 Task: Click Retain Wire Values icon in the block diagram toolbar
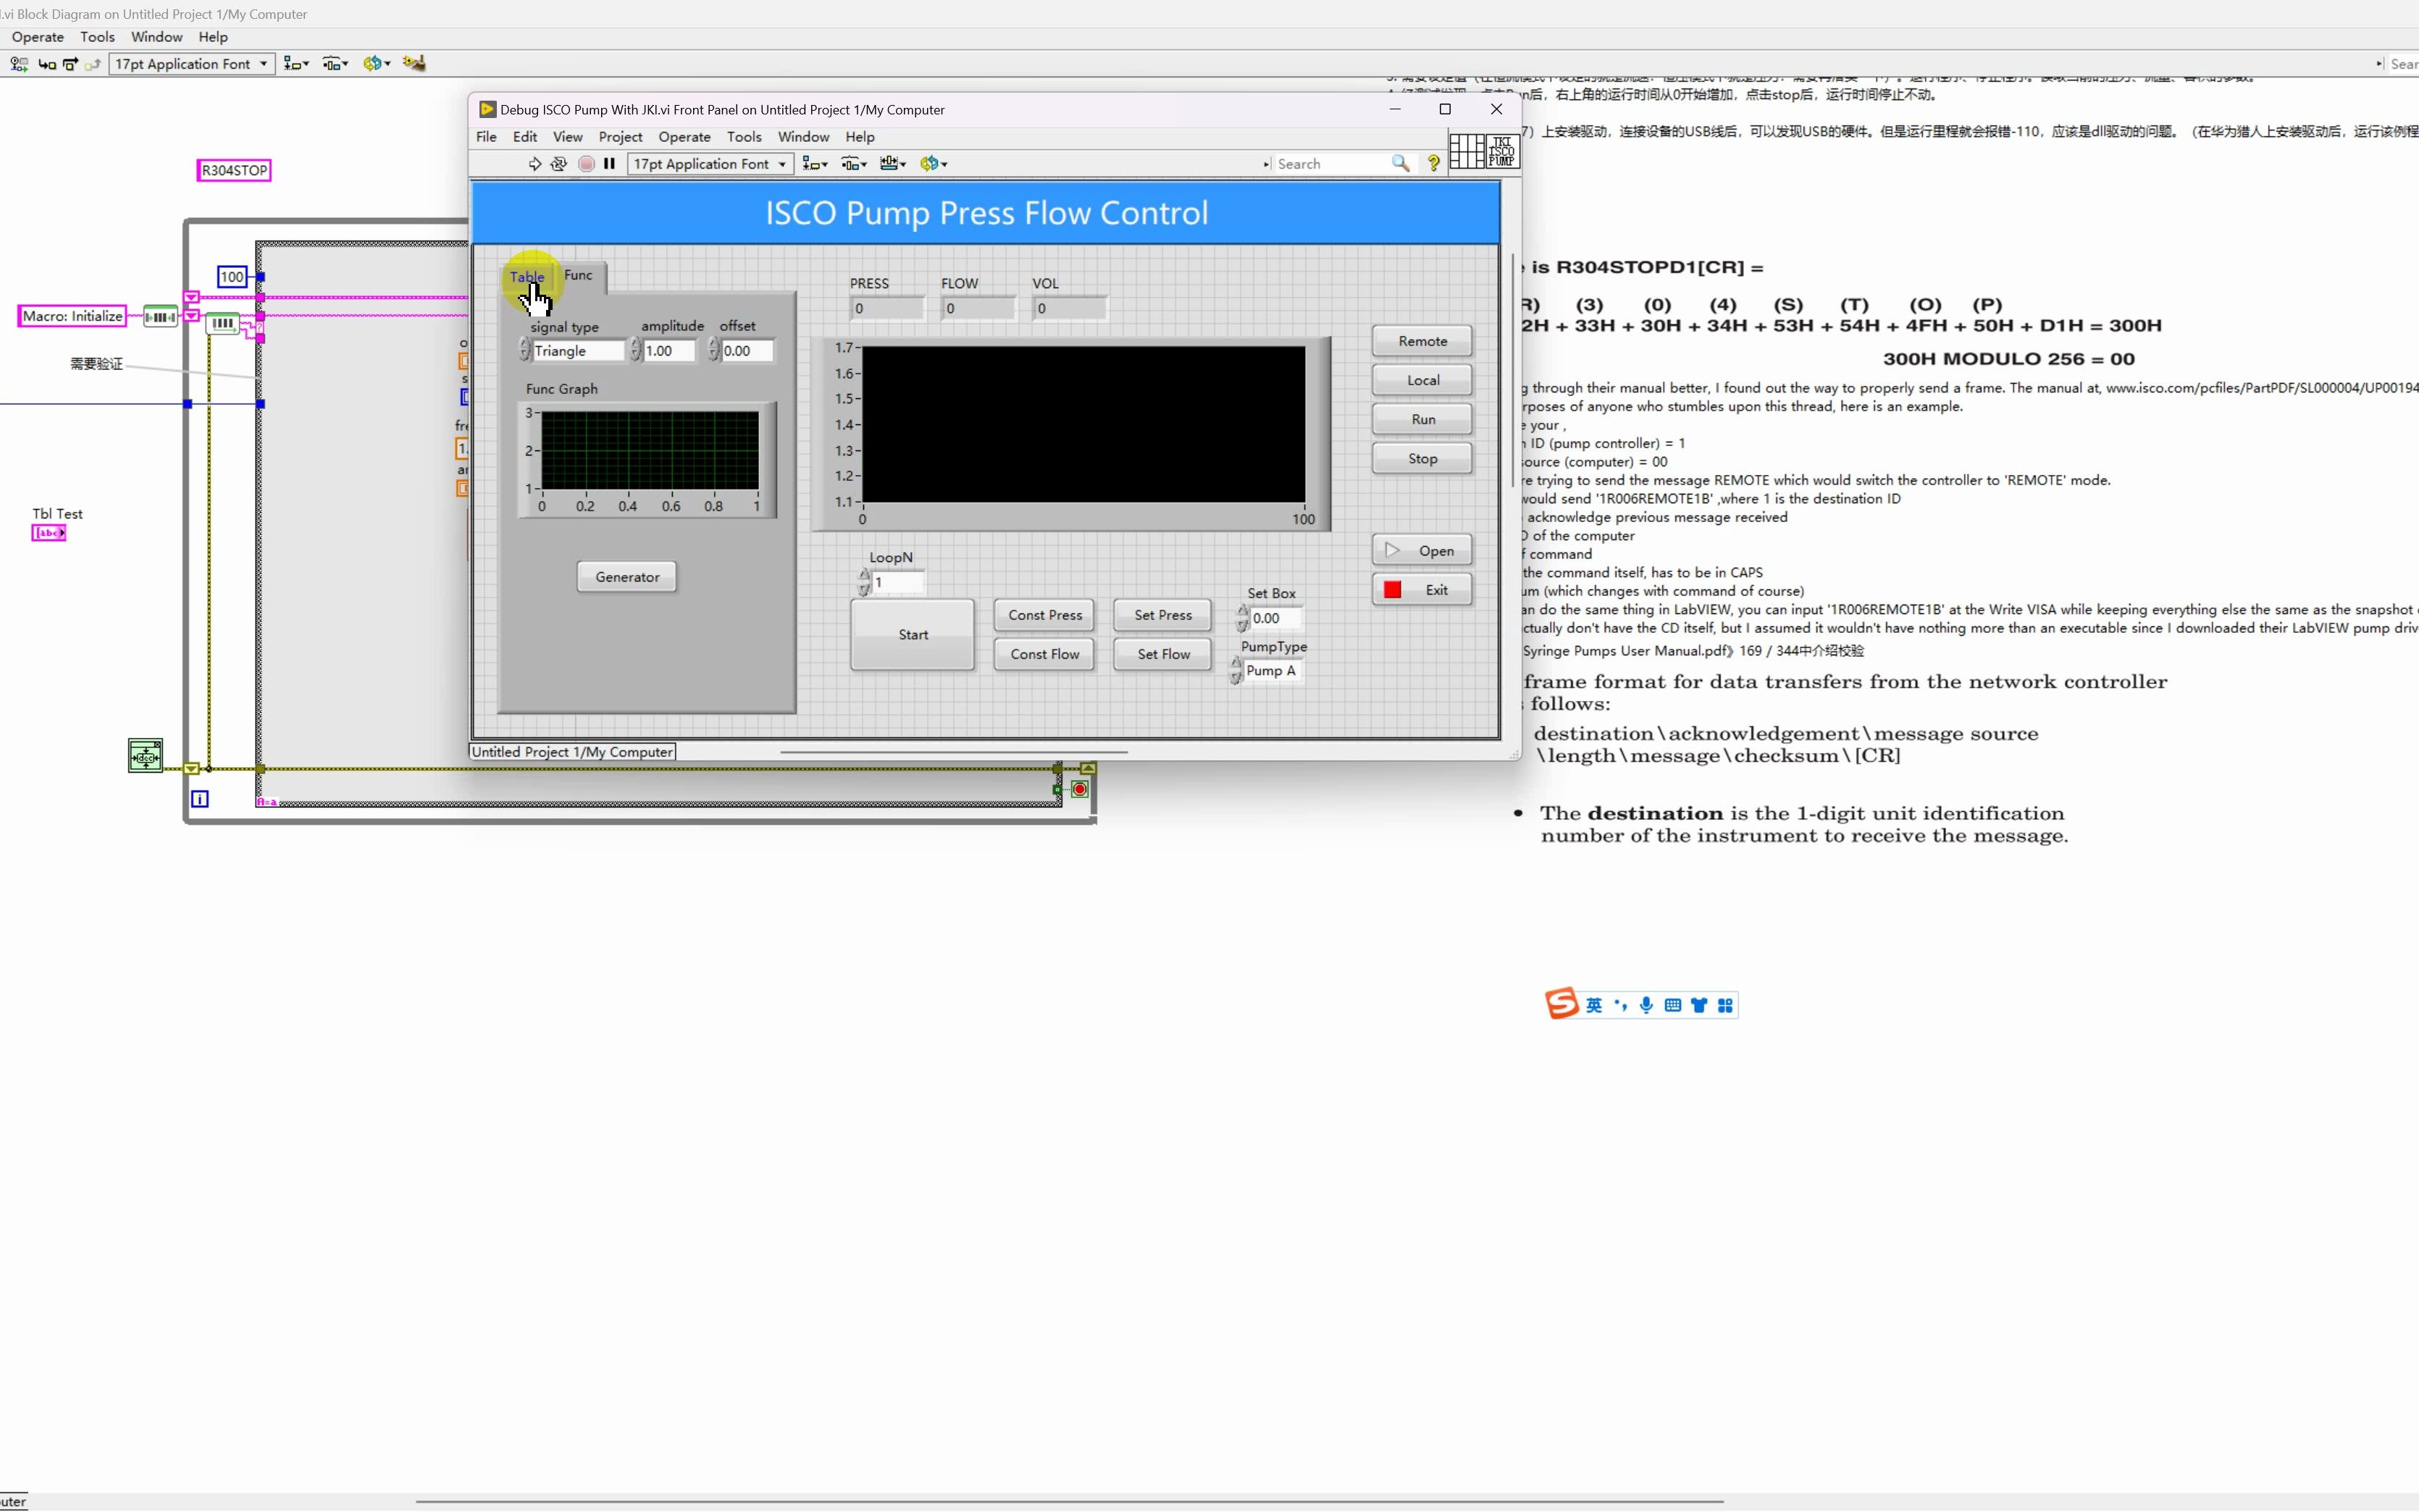pyautogui.click(x=18, y=64)
